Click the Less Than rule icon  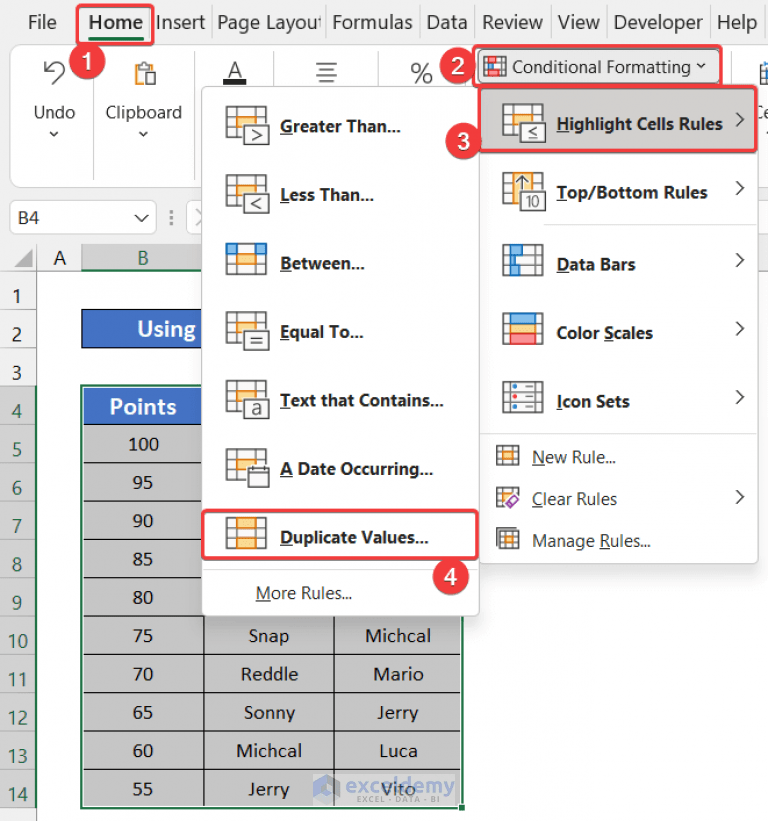point(247,194)
